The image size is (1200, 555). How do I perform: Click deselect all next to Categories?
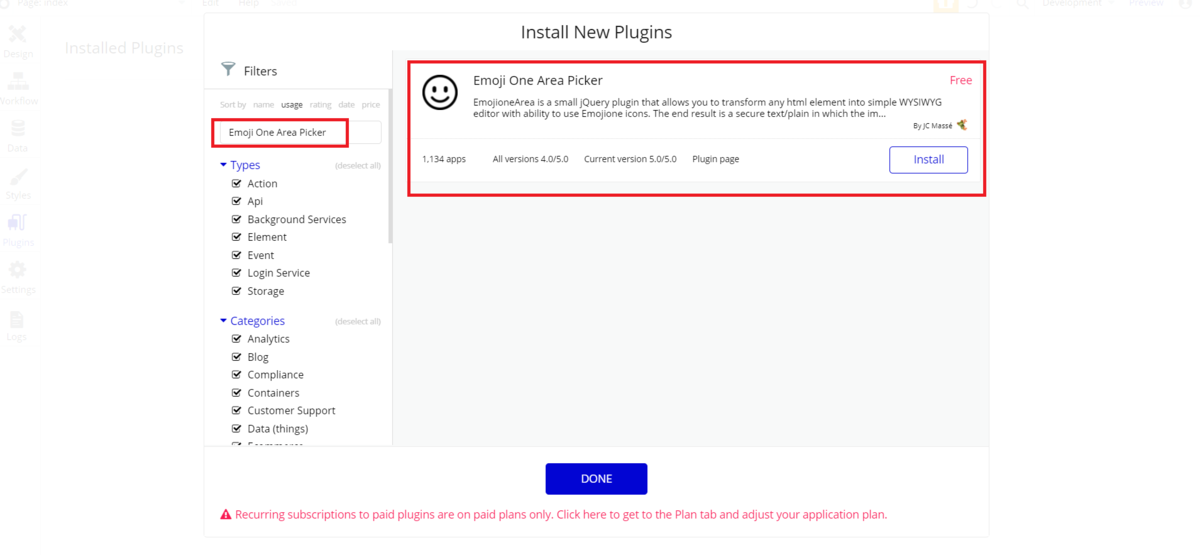[x=358, y=322]
